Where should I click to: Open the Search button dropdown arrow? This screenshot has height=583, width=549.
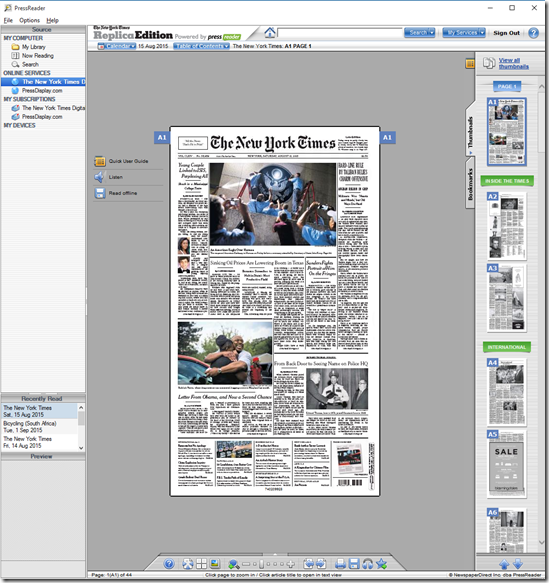(x=432, y=33)
